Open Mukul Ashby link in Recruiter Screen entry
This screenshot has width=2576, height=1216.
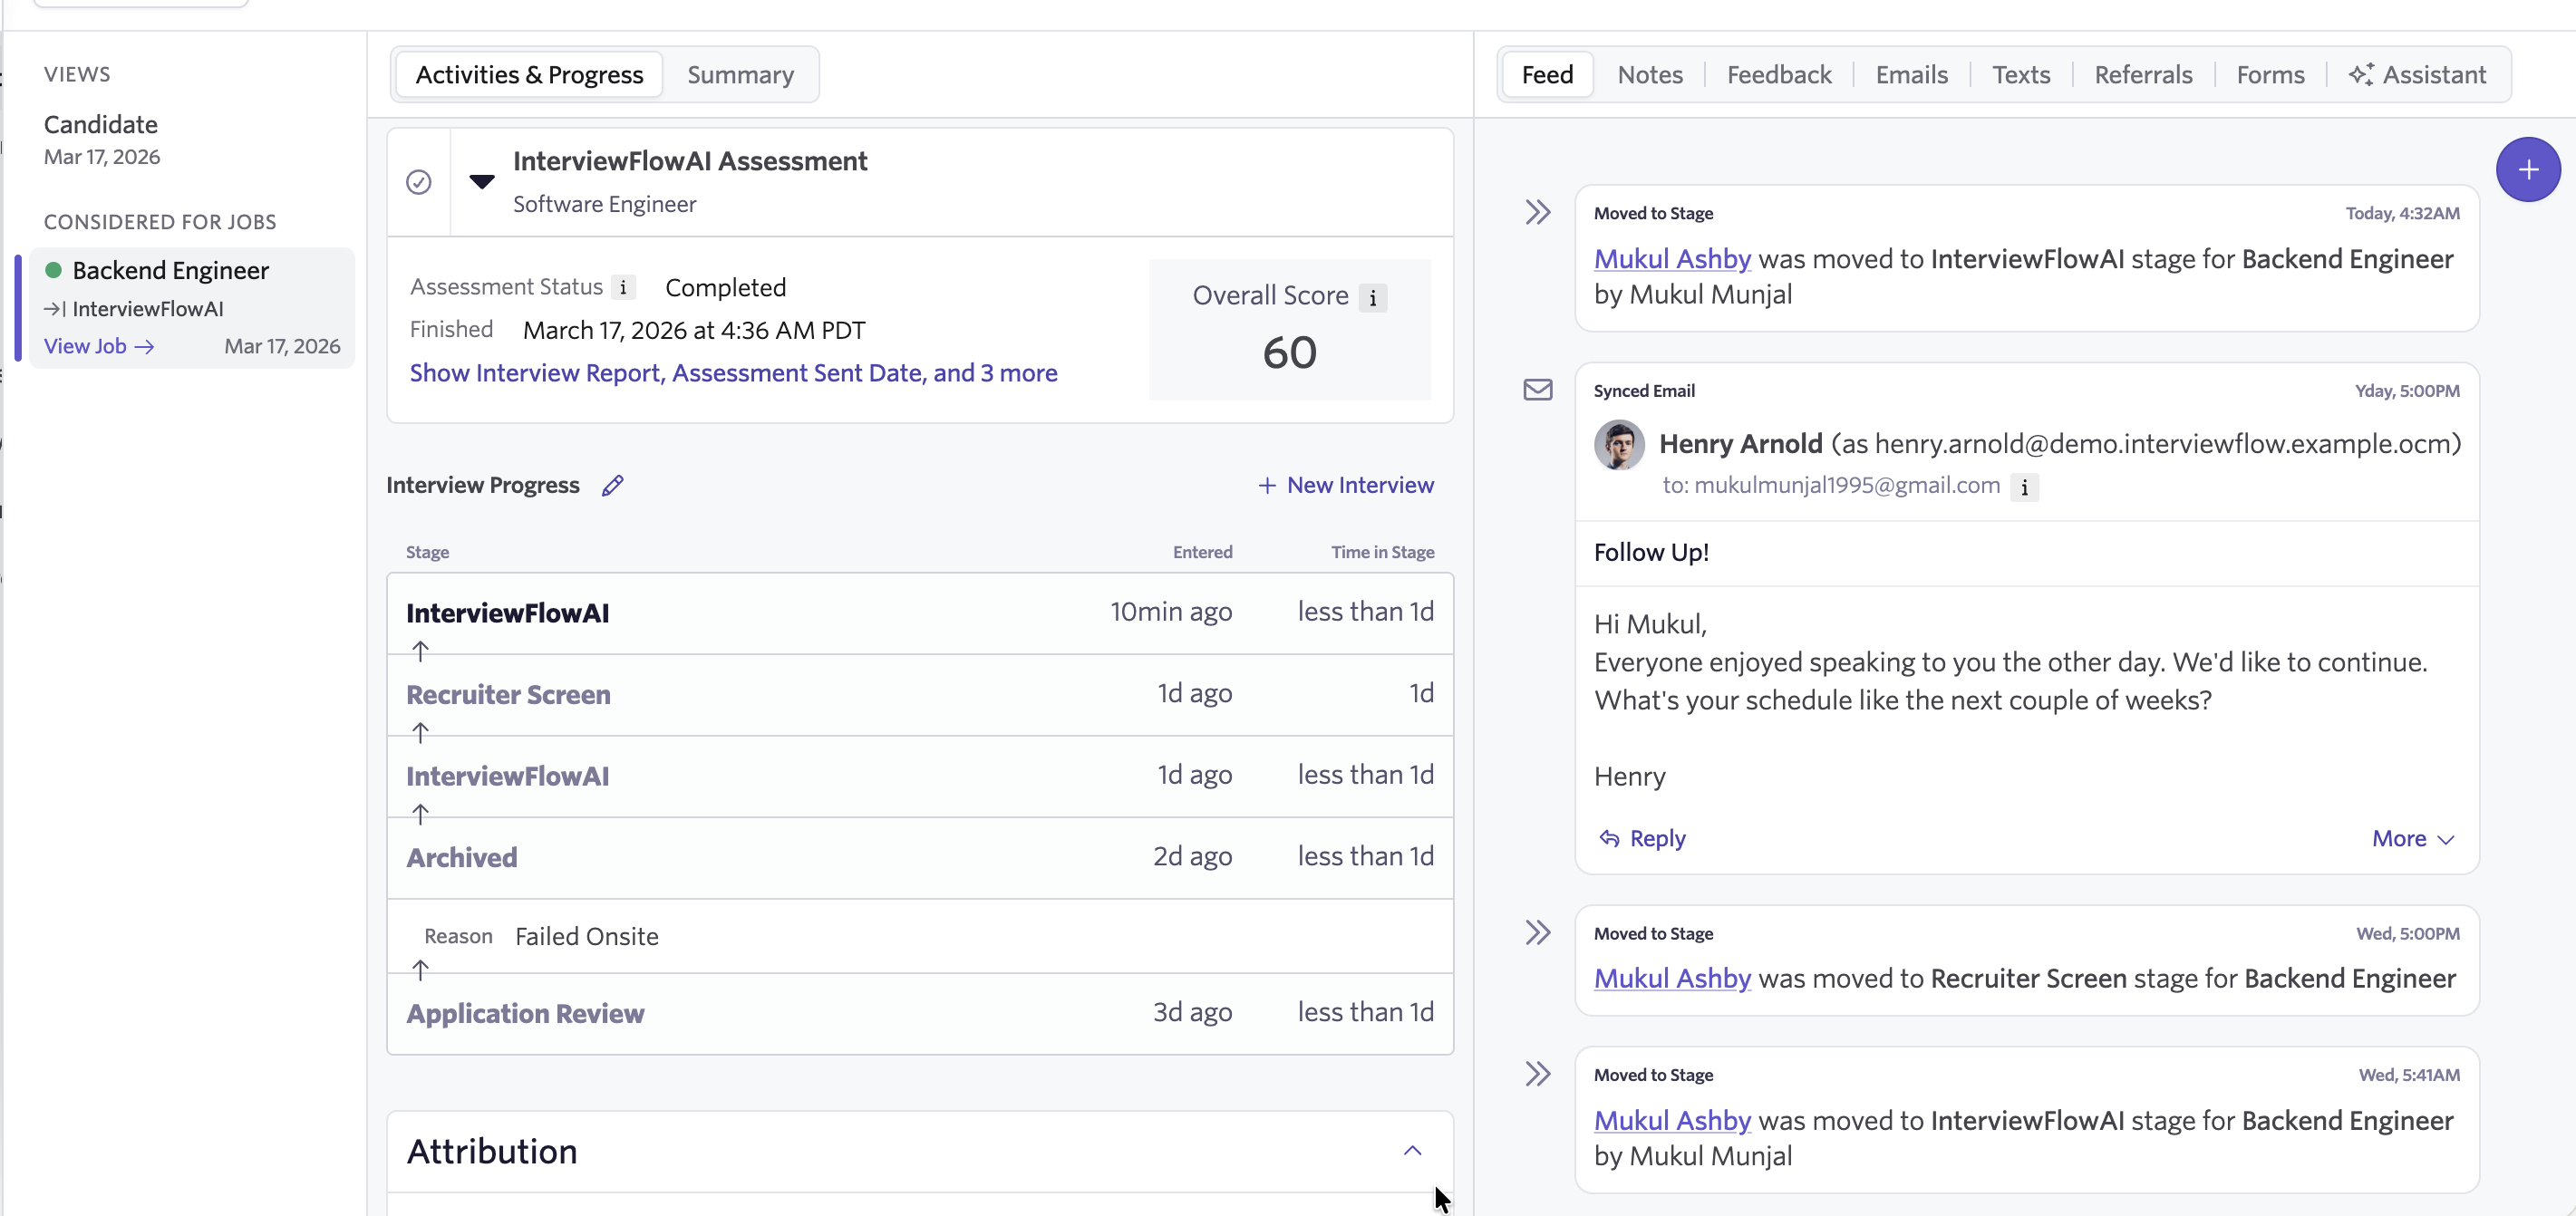click(x=1672, y=978)
